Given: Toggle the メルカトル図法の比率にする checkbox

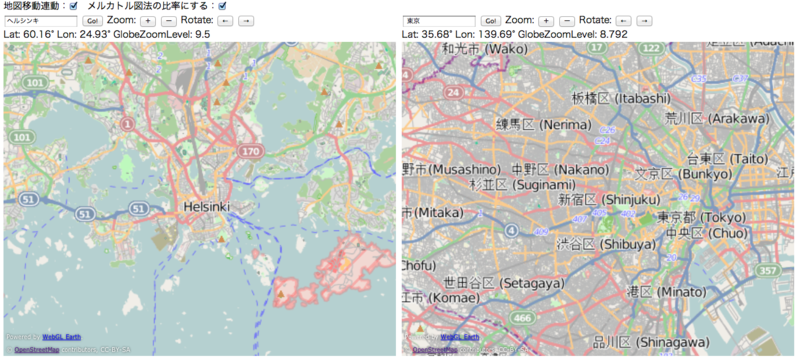Looking at the screenshot, I should tap(222, 6).
